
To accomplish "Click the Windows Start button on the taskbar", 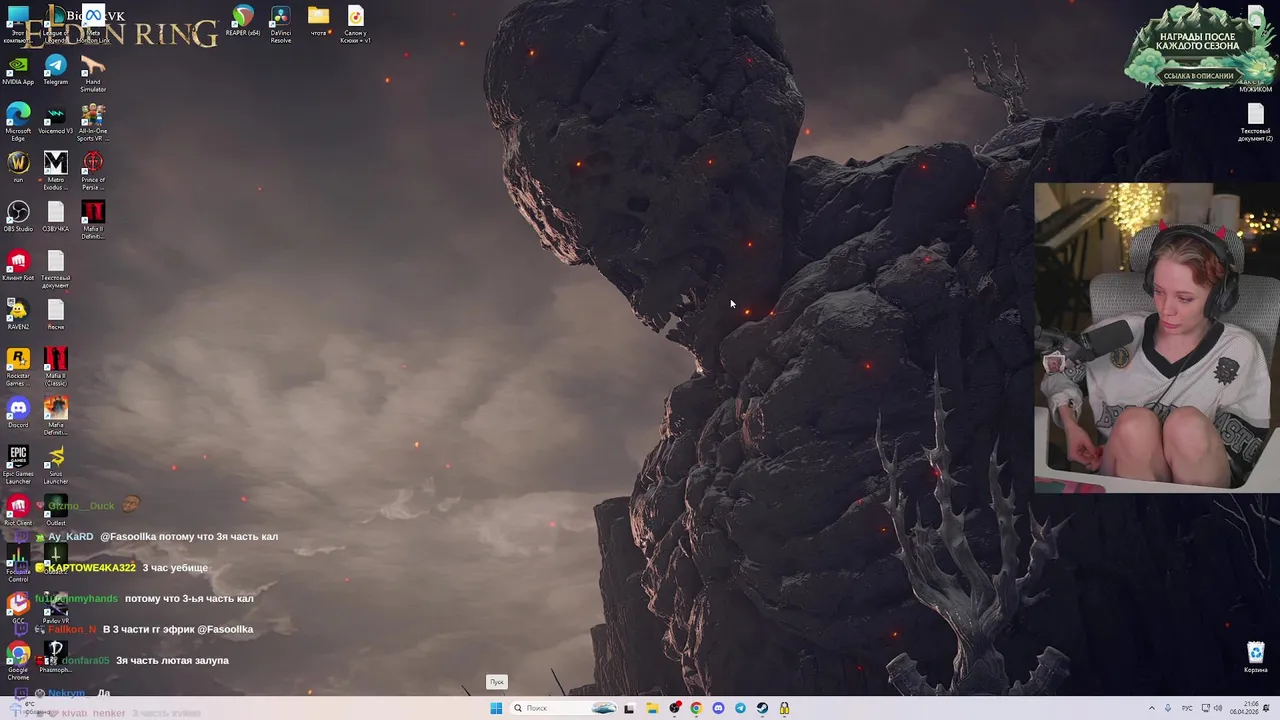I will coord(496,708).
